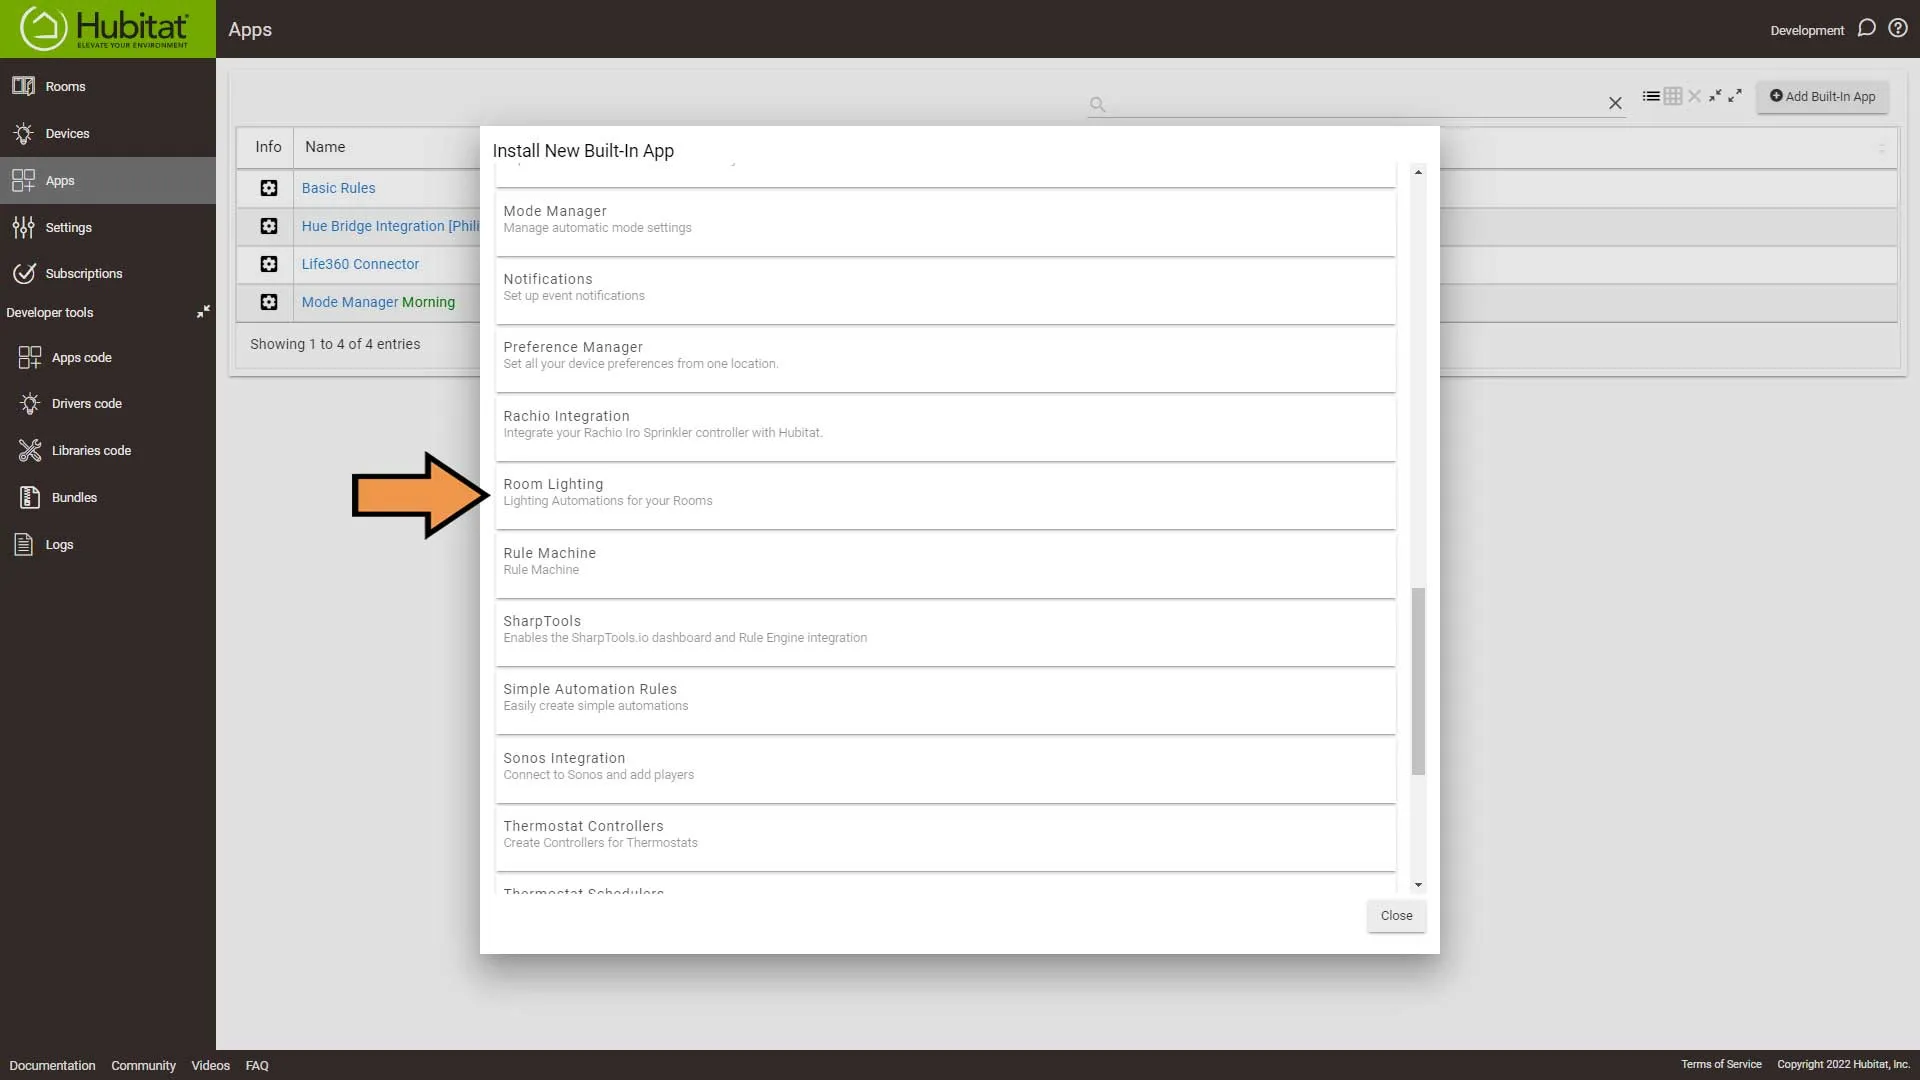Scroll up in the app list
The width and height of the screenshot is (1920, 1080).
pyautogui.click(x=1419, y=171)
